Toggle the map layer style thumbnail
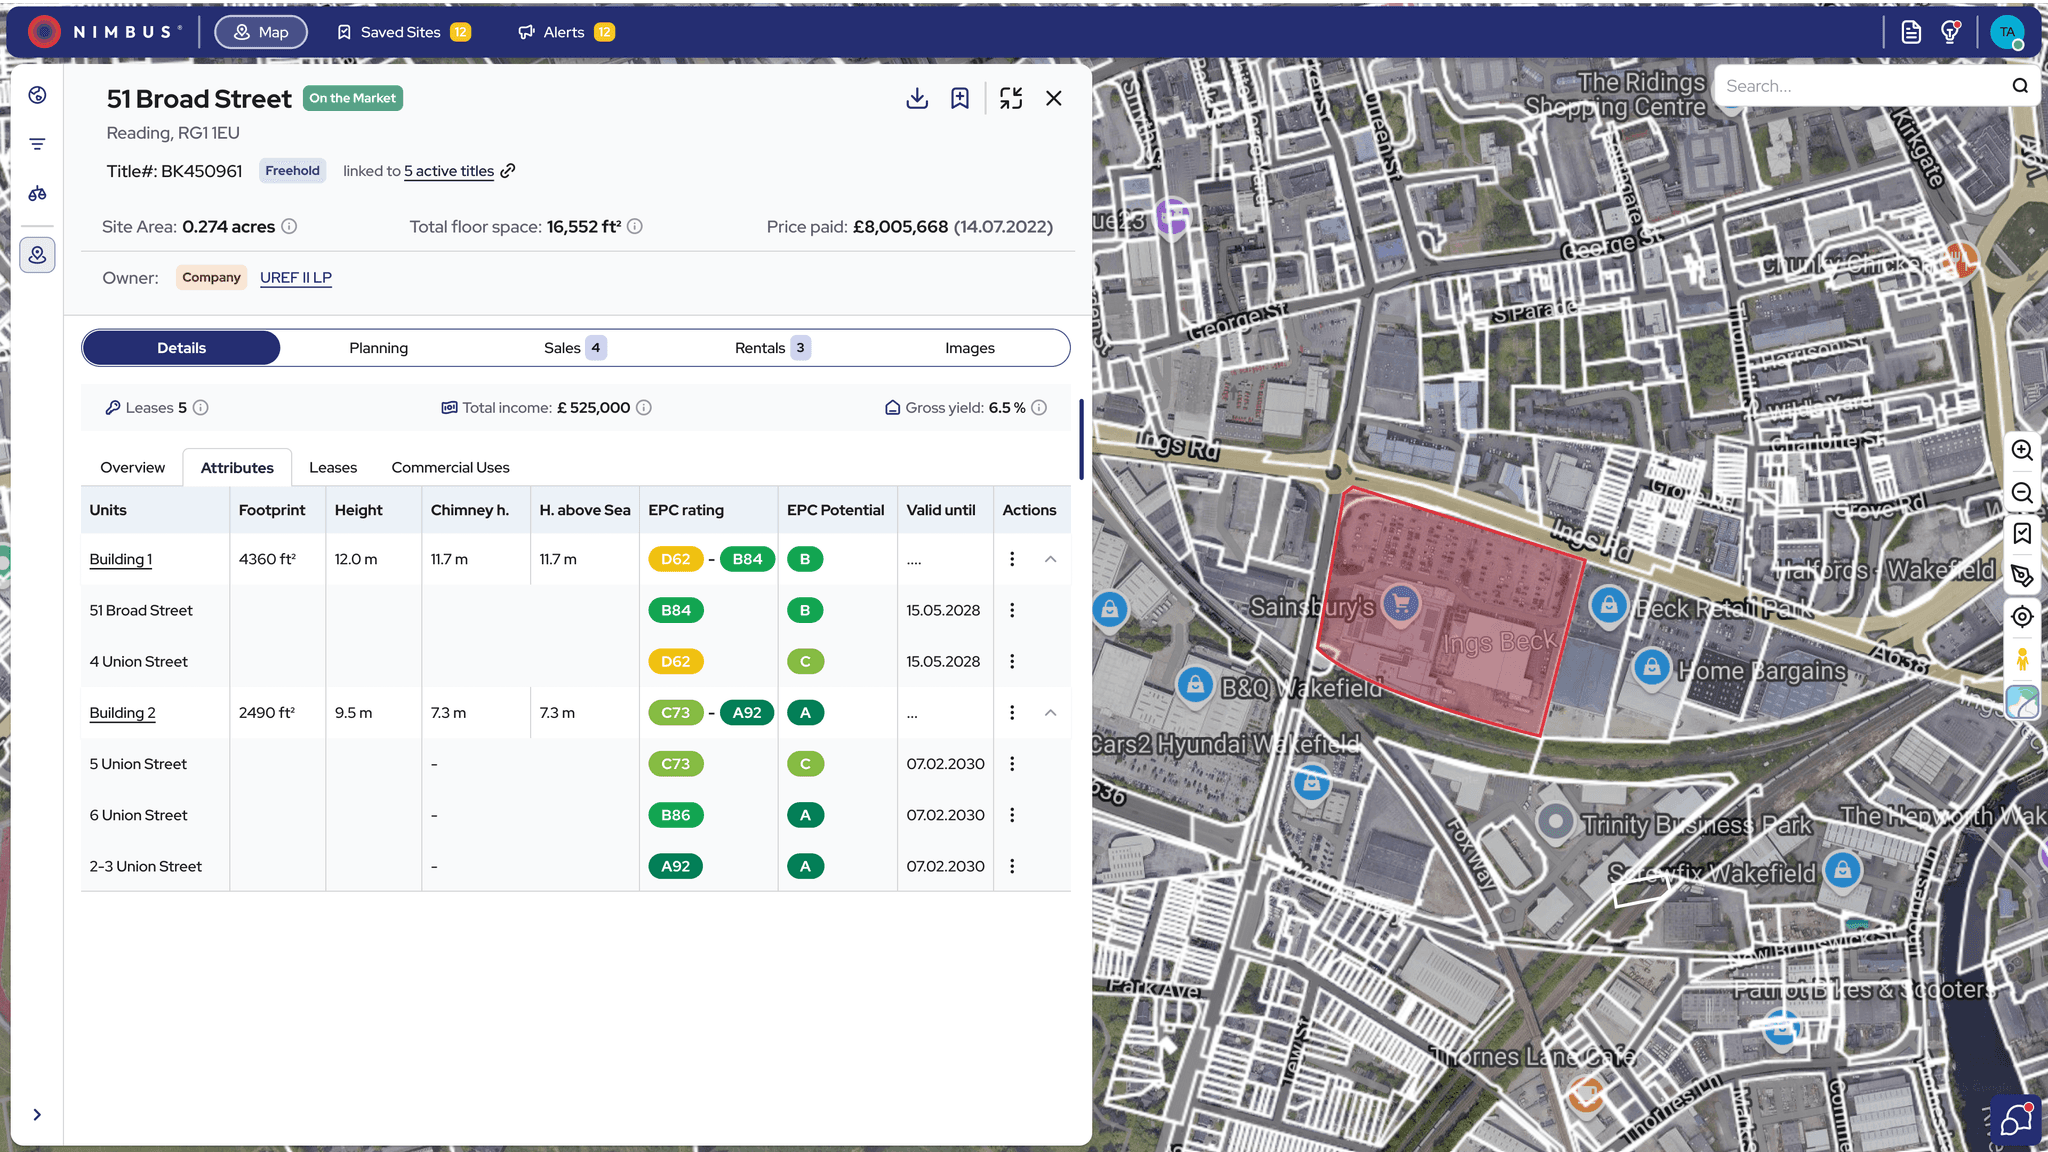 [2022, 703]
